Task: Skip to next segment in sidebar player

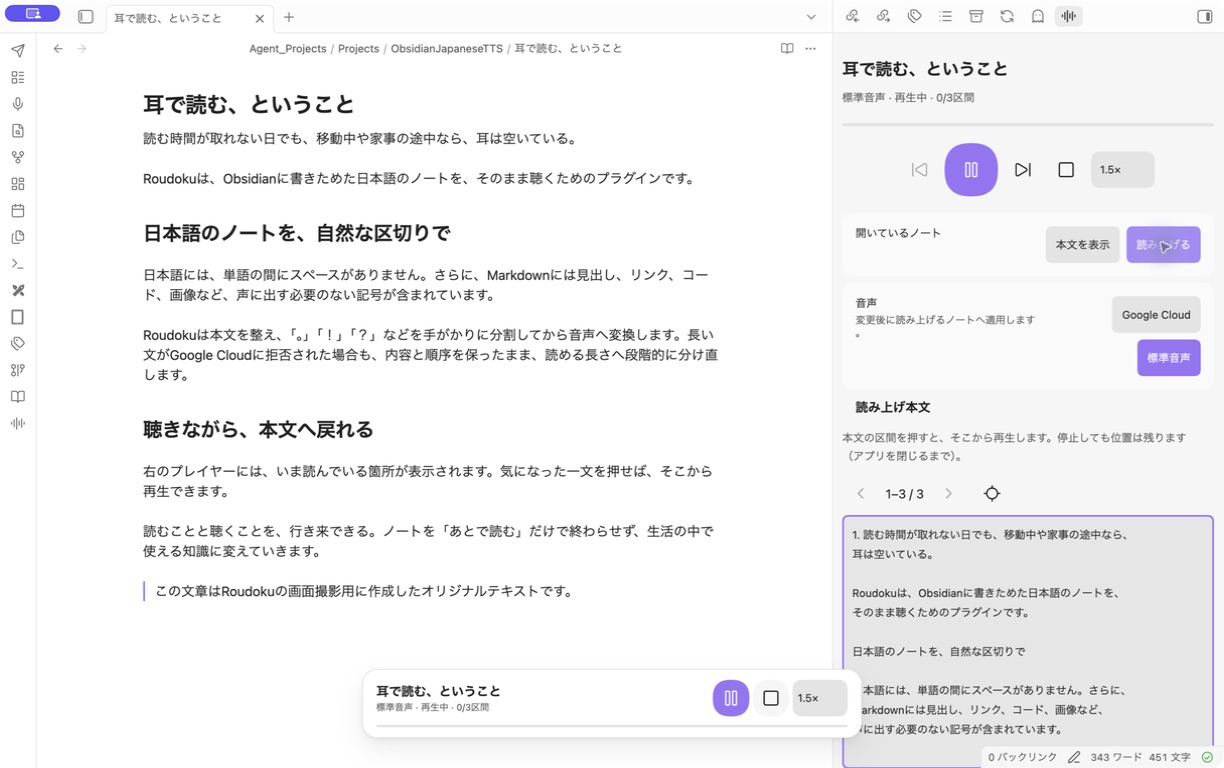Action: [1023, 170]
